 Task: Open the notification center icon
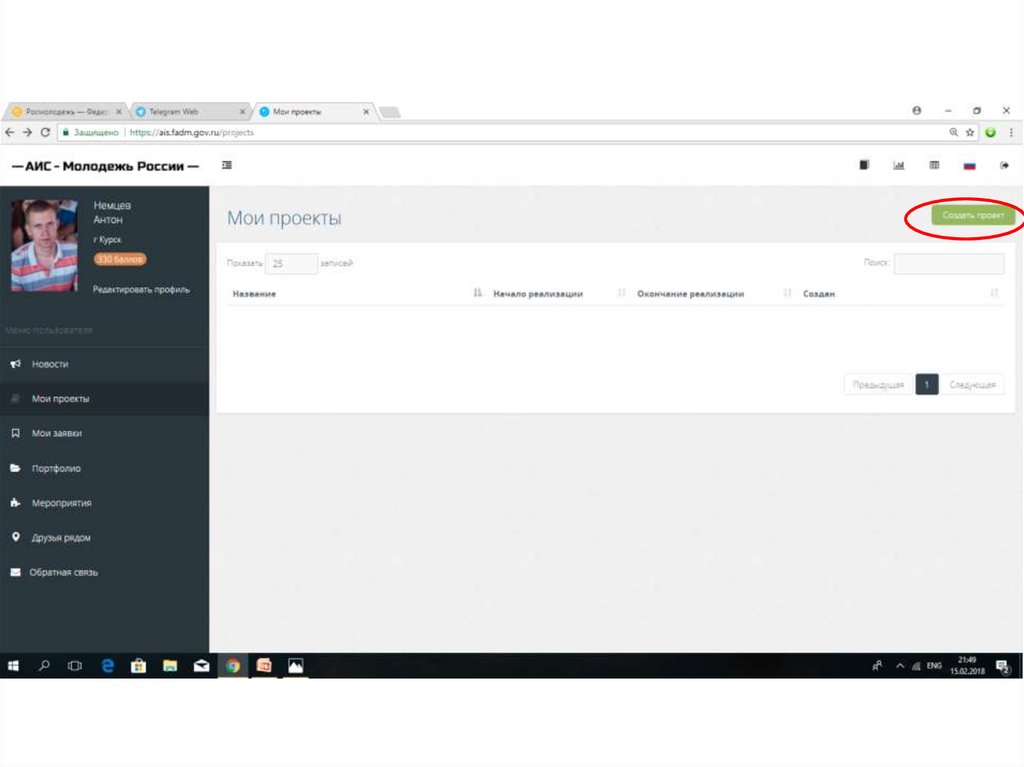click(1003, 666)
